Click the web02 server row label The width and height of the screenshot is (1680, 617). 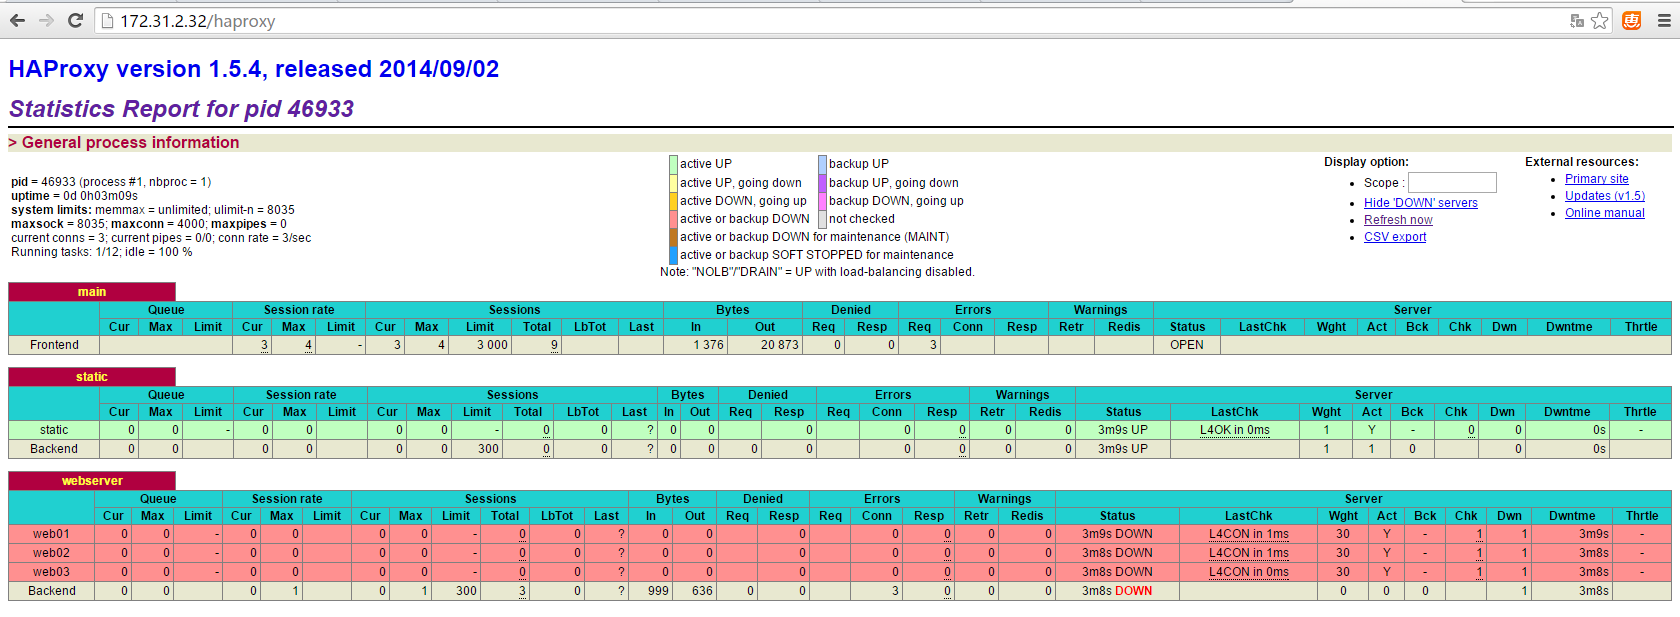(51, 553)
